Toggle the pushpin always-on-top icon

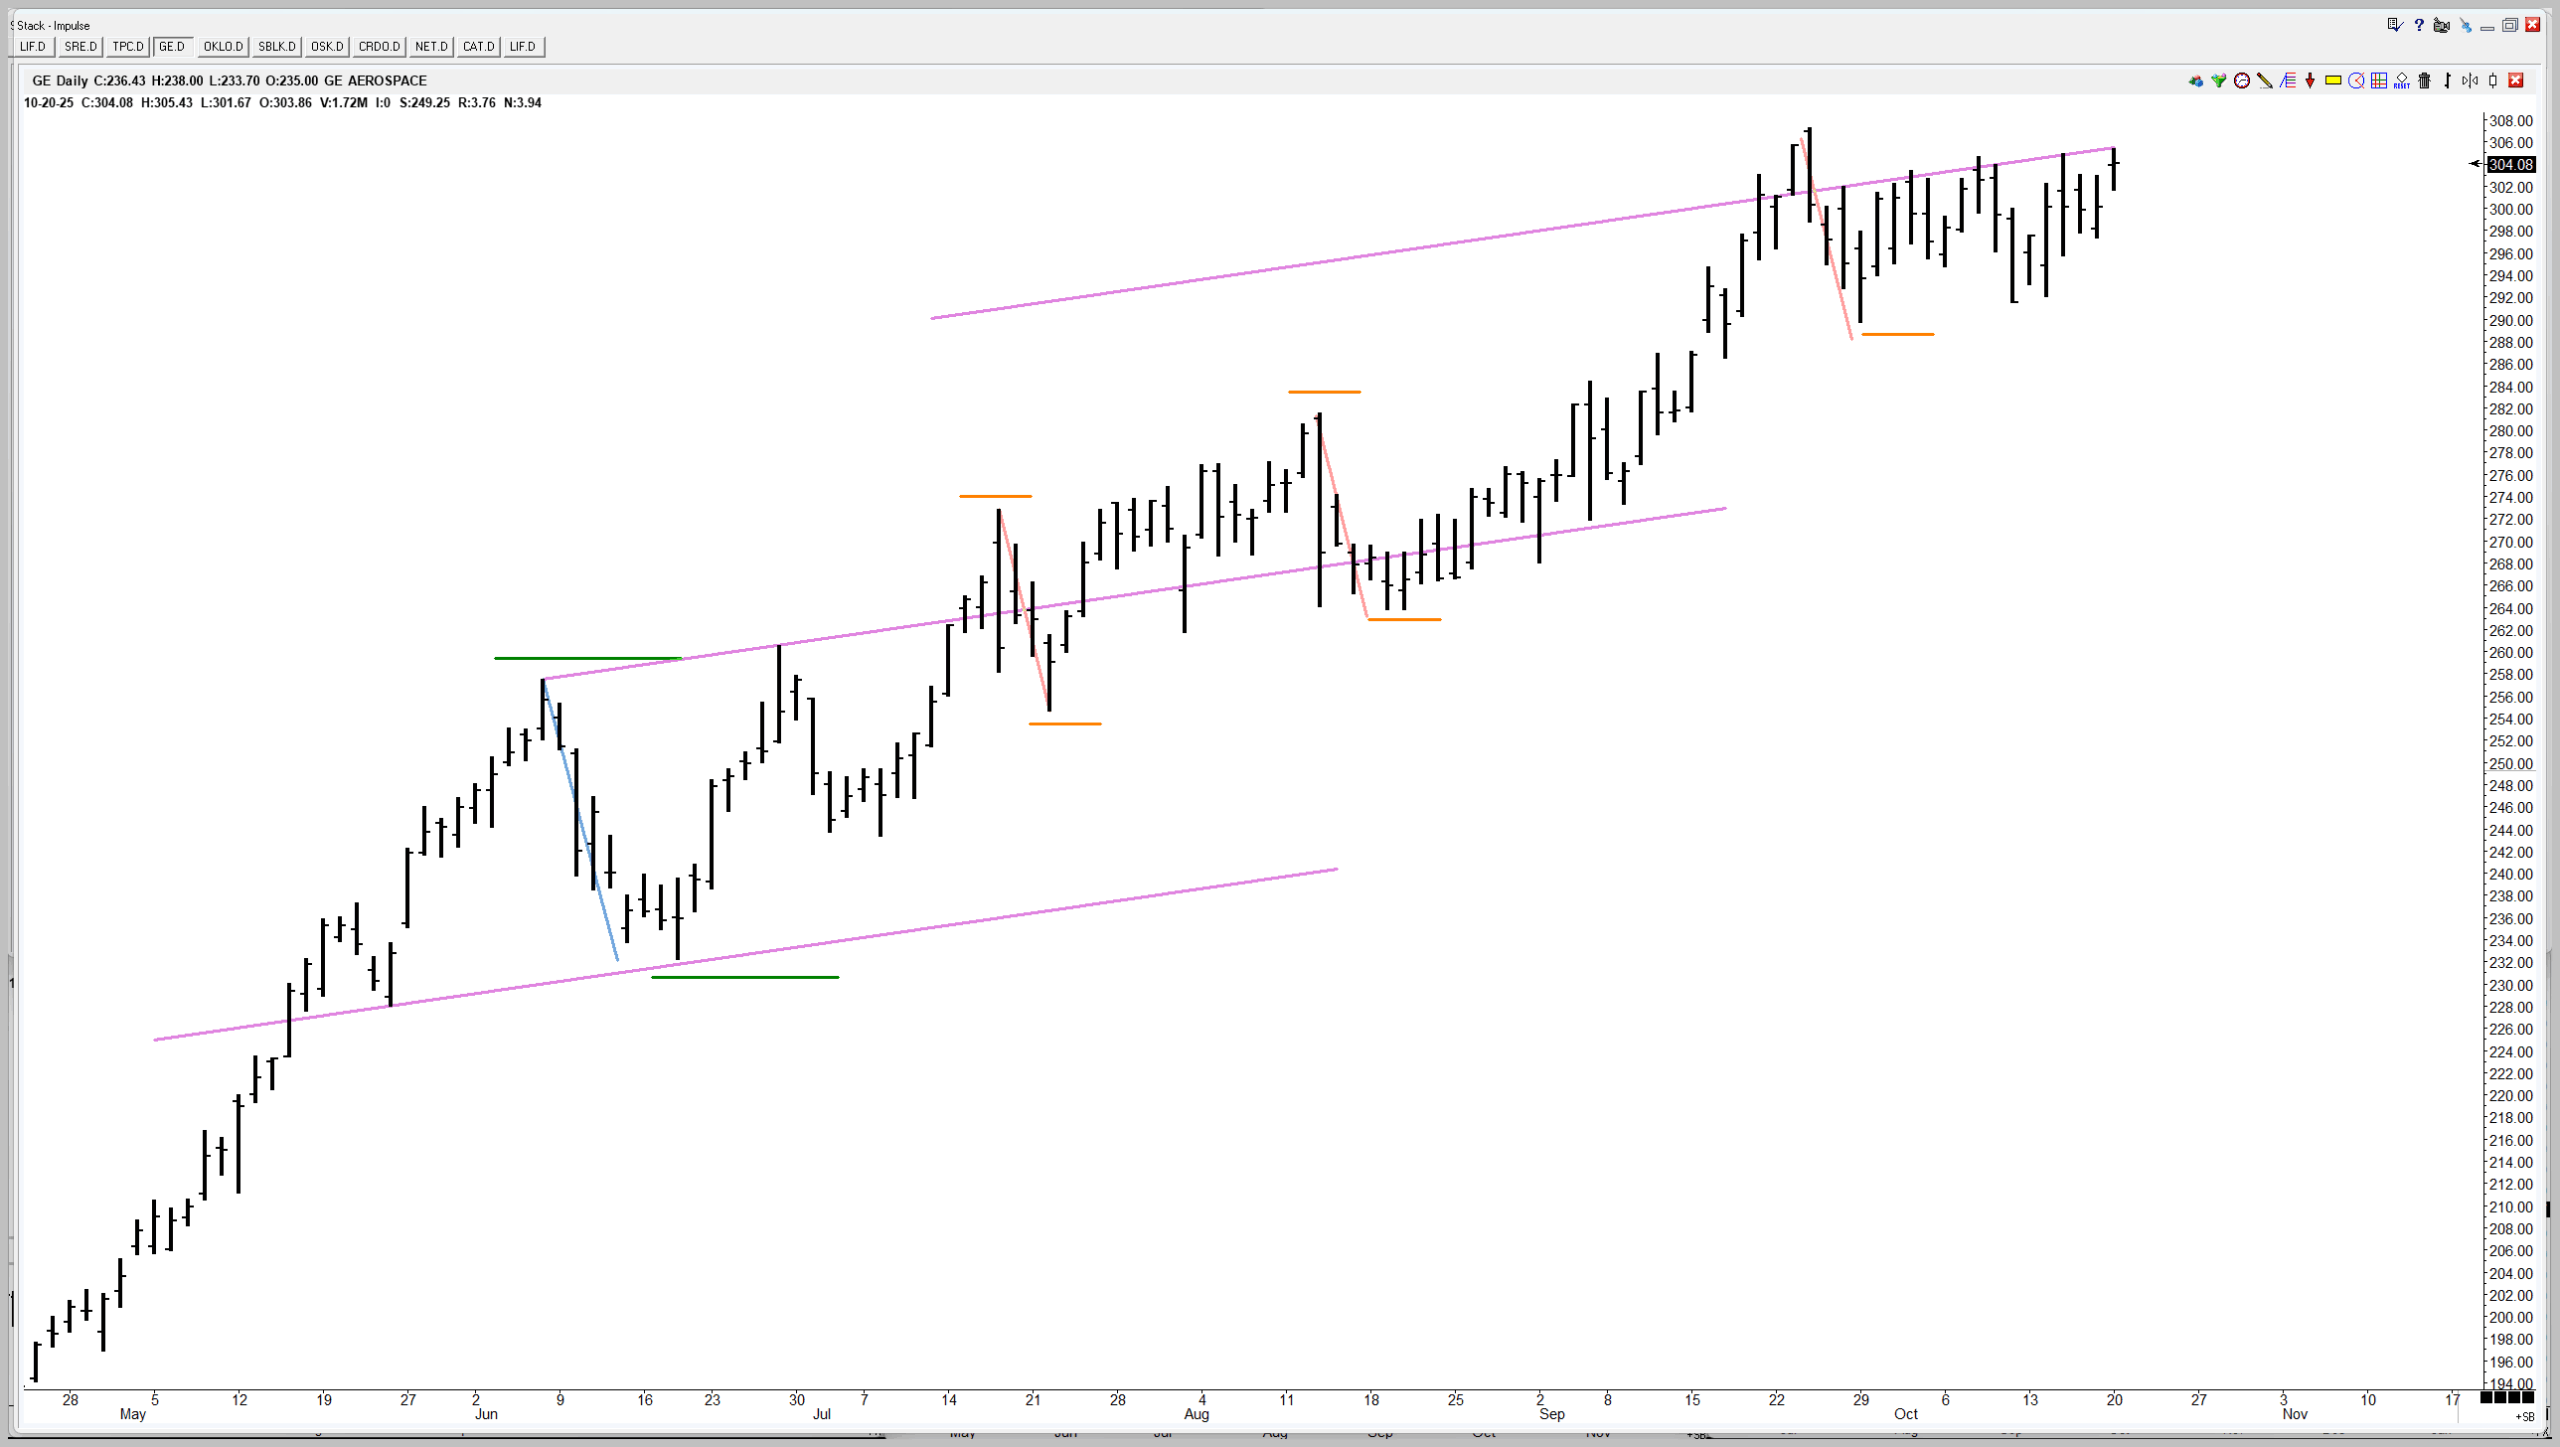coord(2466,26)
